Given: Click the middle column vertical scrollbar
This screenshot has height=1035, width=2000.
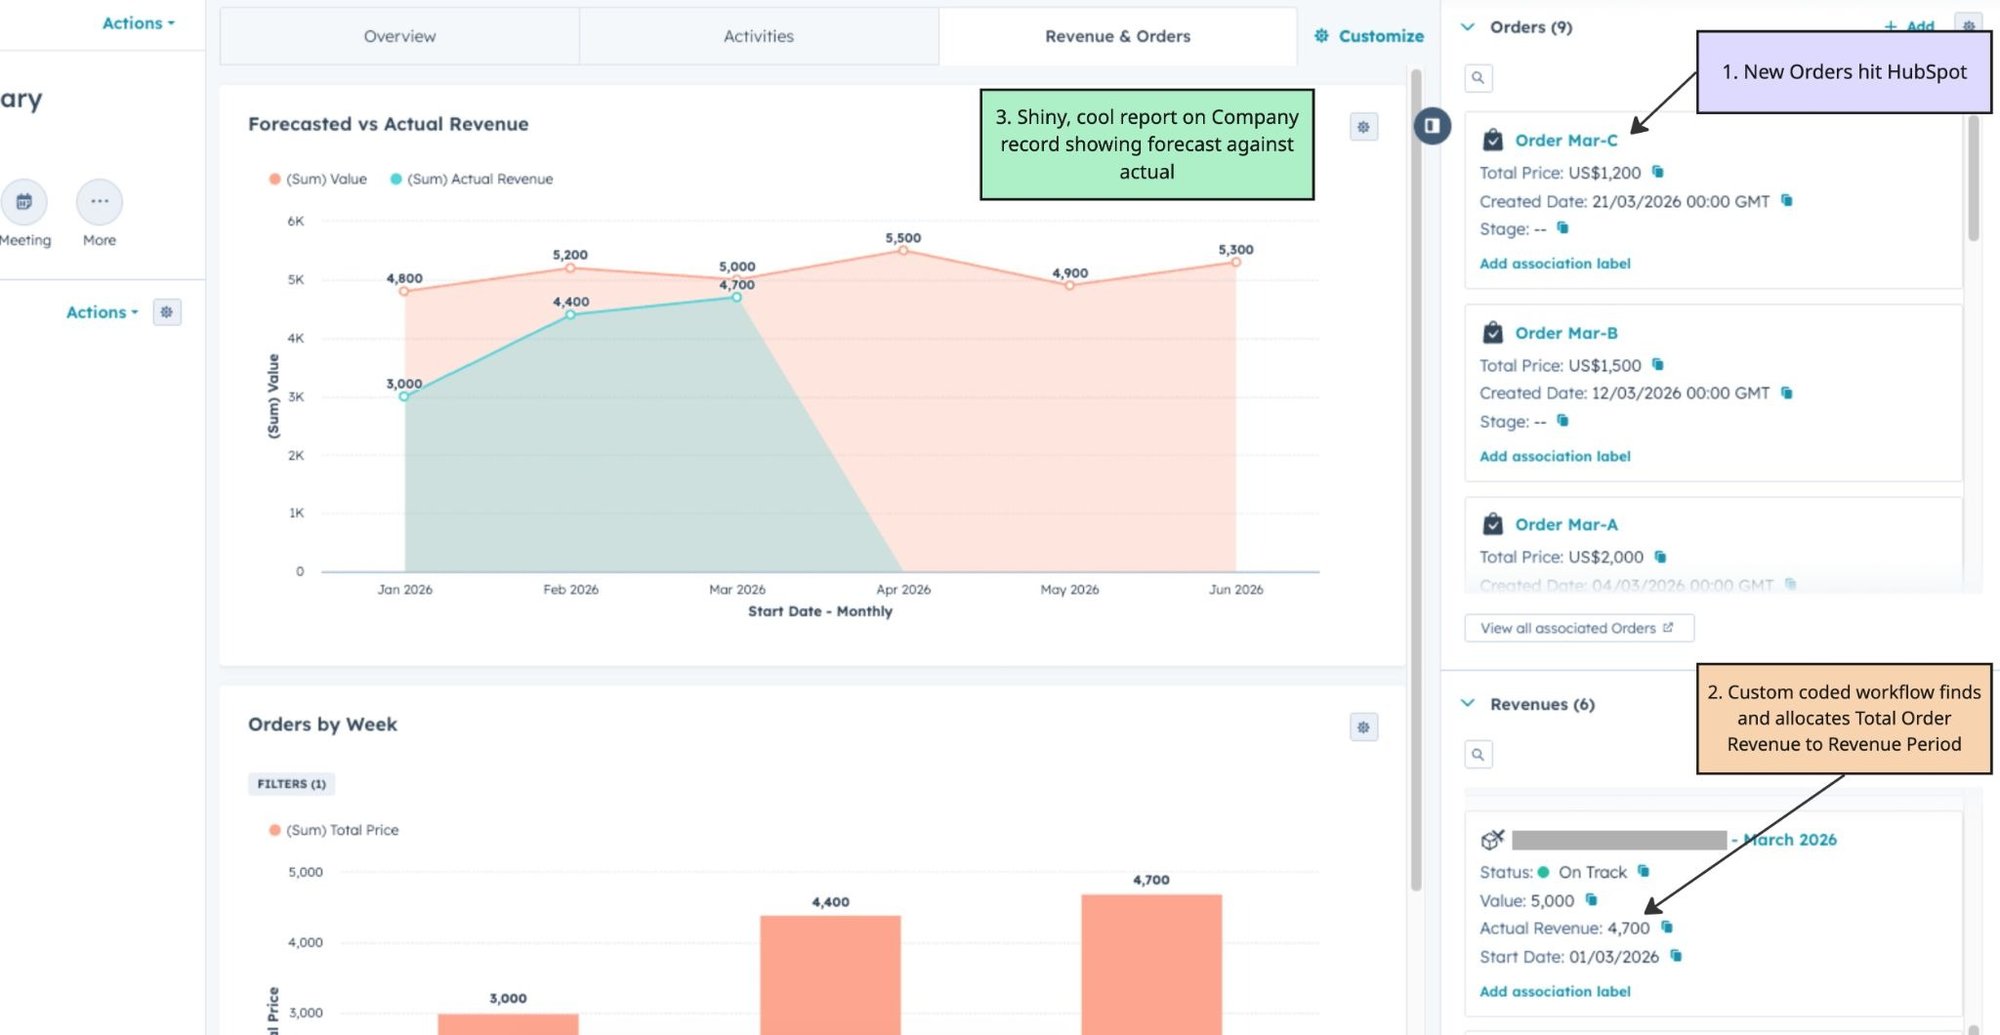Looking at the screenshot, I should click(x=1416, y=480).
